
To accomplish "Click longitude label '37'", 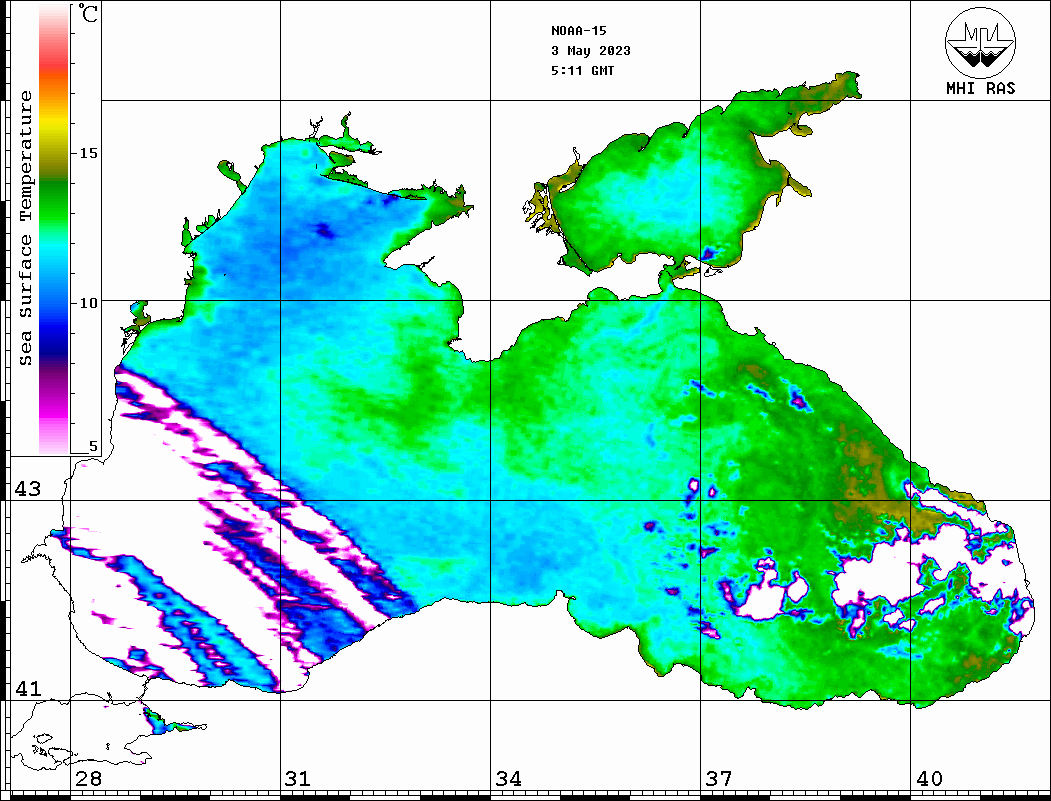I will tap(719, 778).
